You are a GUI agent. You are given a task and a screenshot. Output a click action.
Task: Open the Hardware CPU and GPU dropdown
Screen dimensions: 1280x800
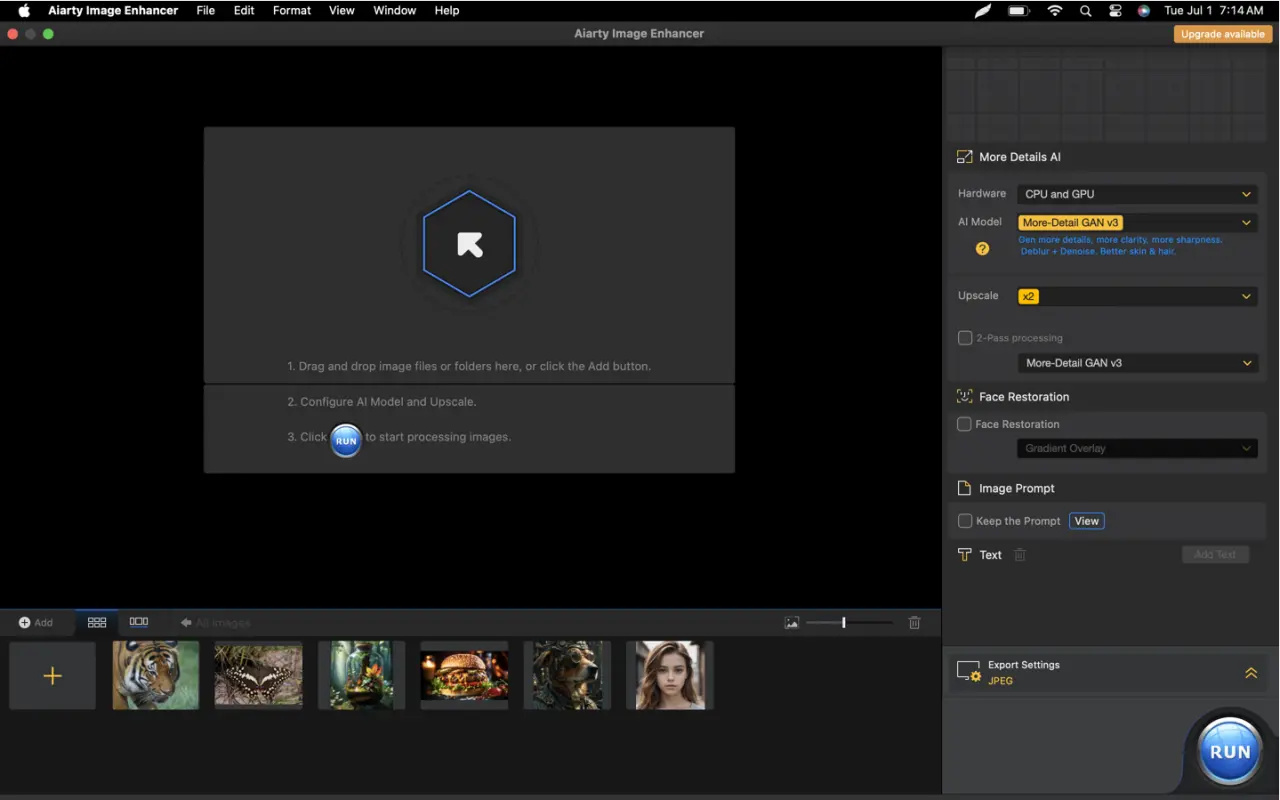(1137, 194)
